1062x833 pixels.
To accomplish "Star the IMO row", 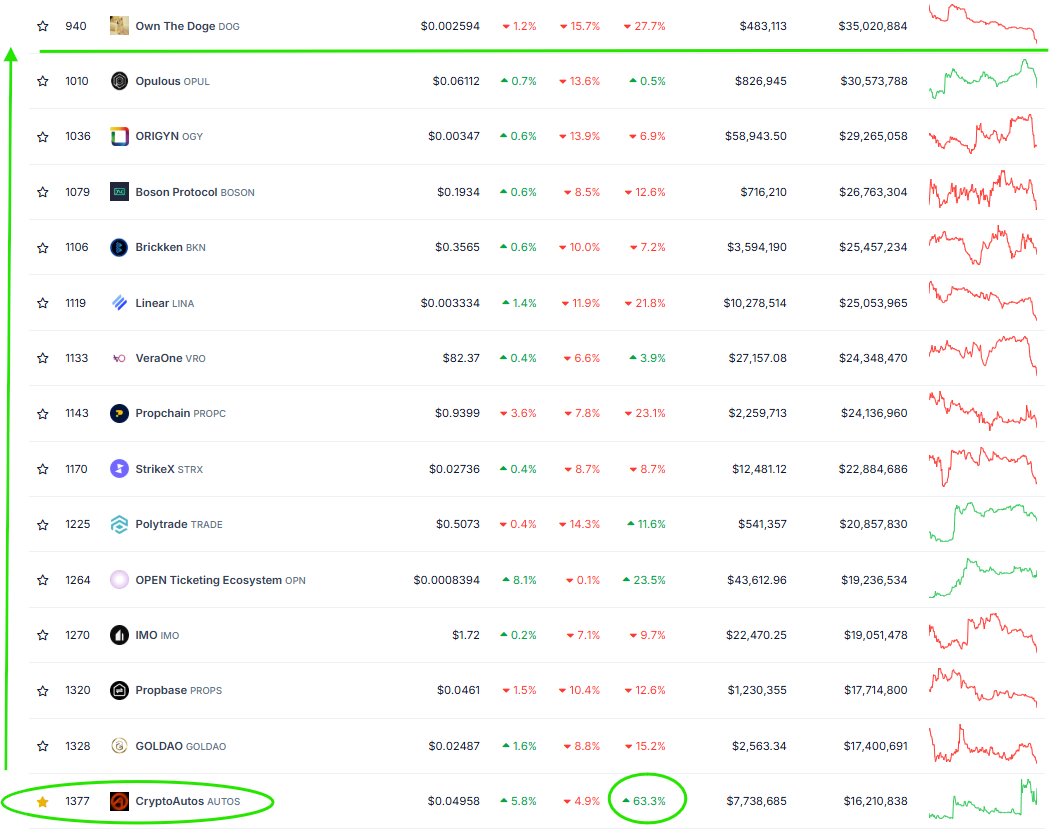I will (43, 635).
